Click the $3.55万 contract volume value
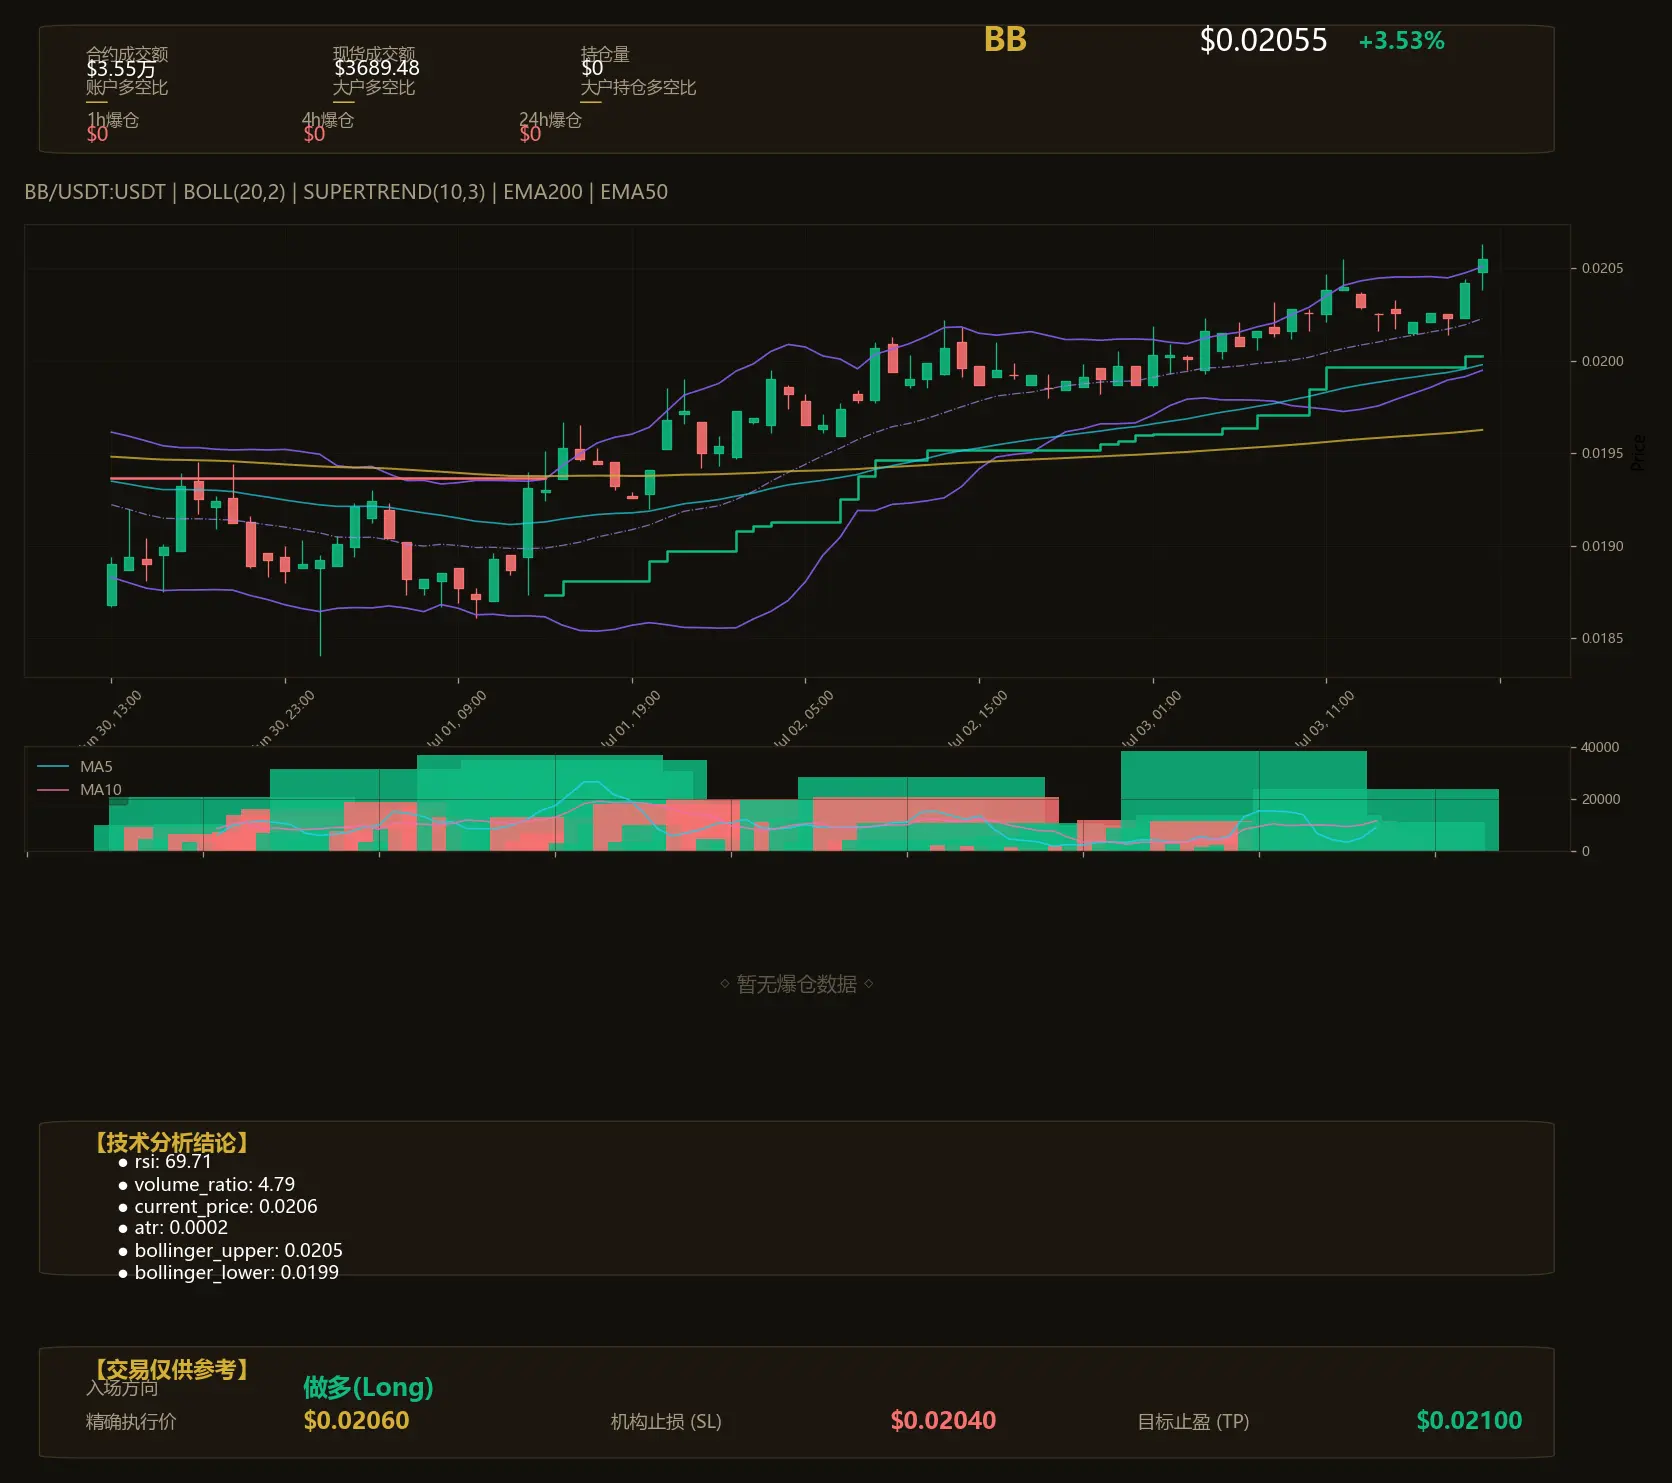The height and width of the screenshot is (1483, 1672). coord(121,69)
